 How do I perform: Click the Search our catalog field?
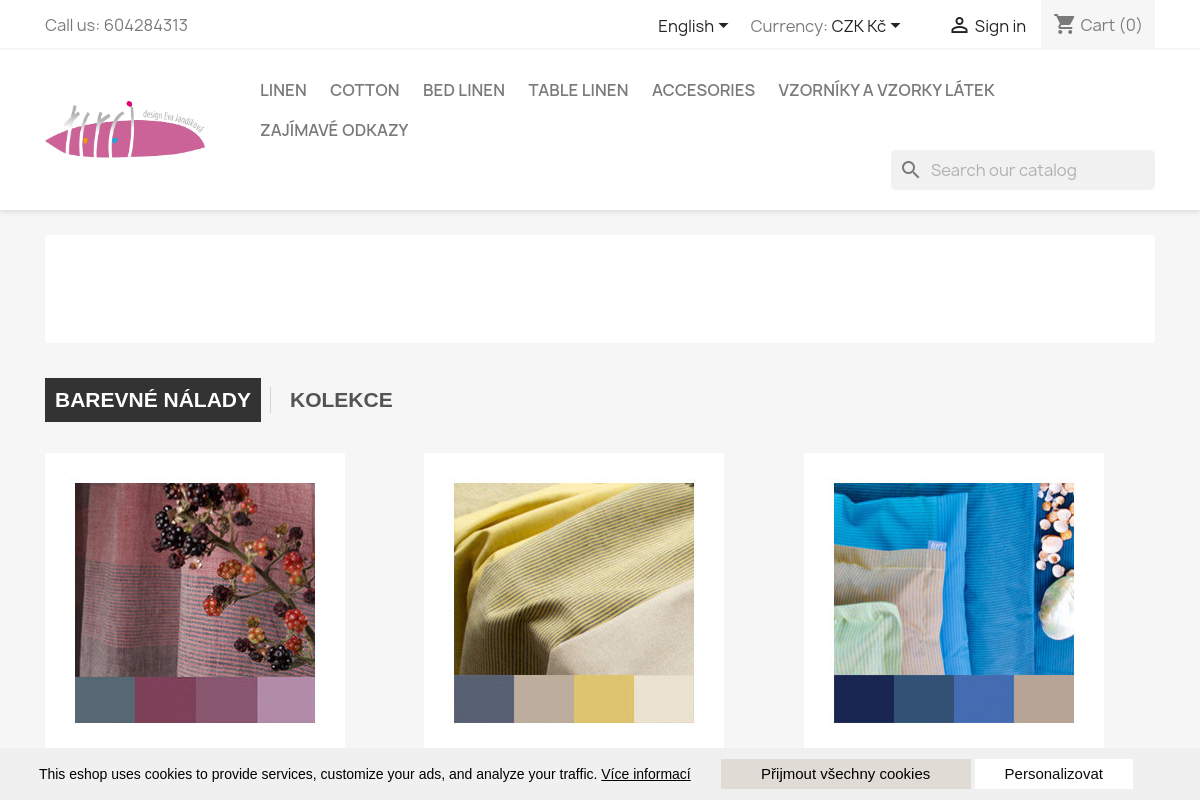click(1023, 170)
